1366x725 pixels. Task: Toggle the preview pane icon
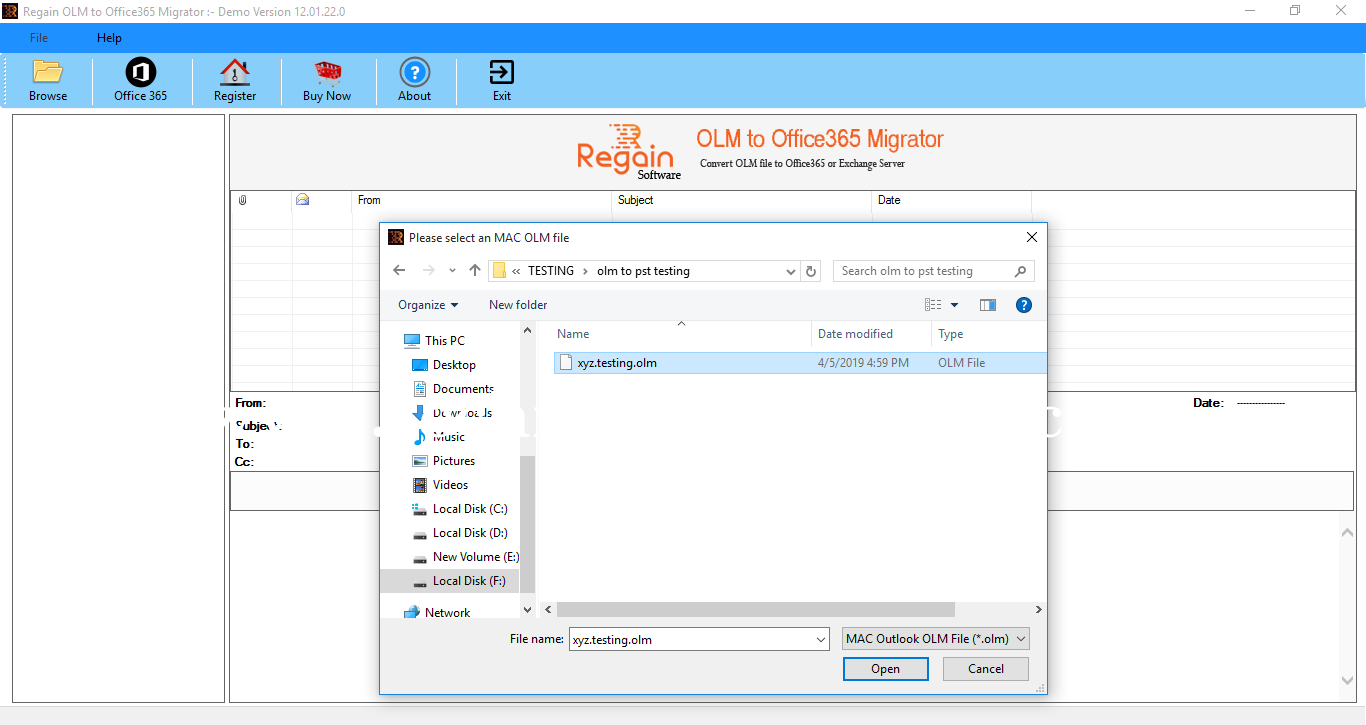pos(988,305)
